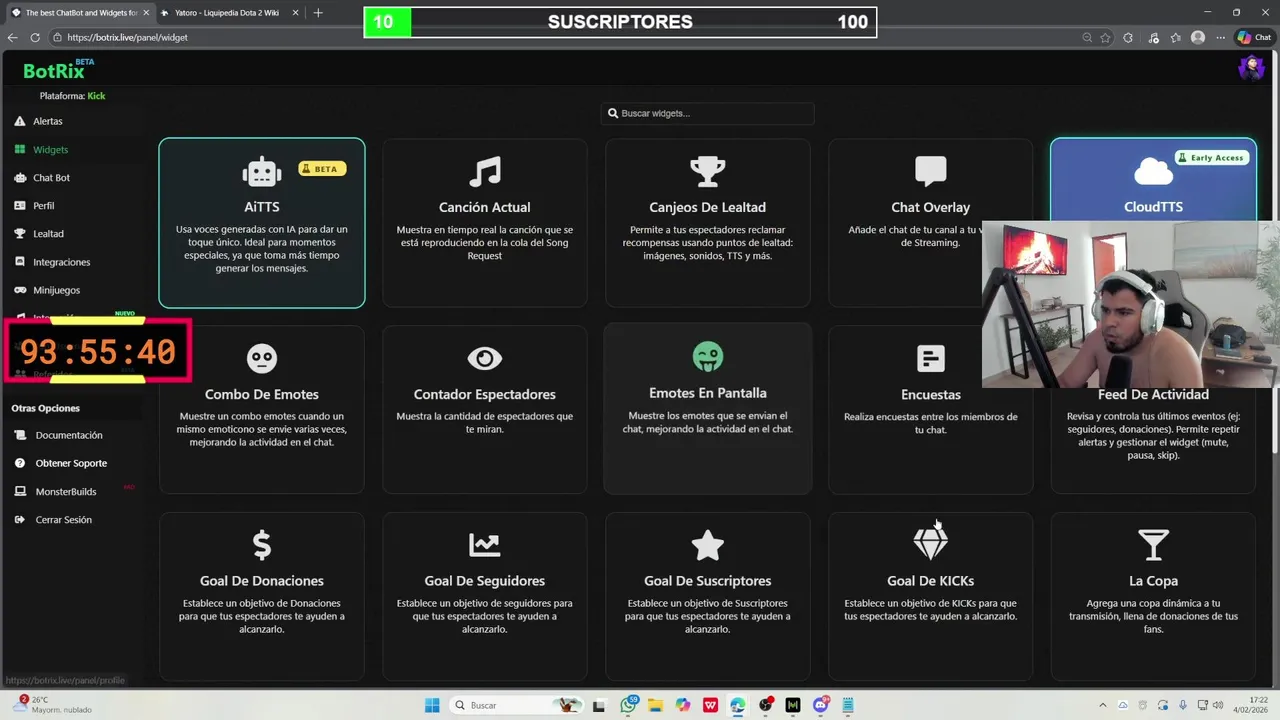Click the MonsterBuilds monitor icon

tap(20, 491)
